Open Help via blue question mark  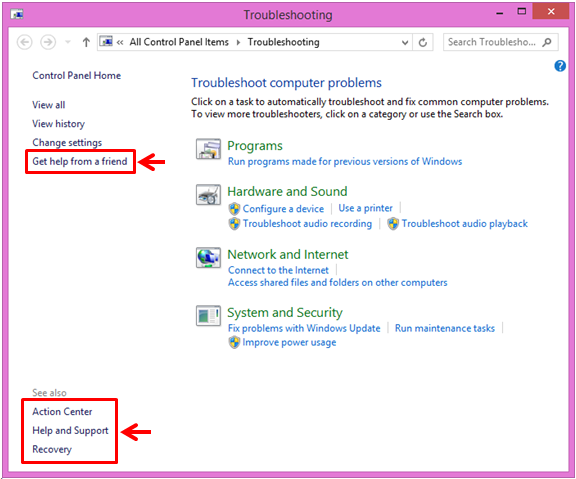[560, 66]
